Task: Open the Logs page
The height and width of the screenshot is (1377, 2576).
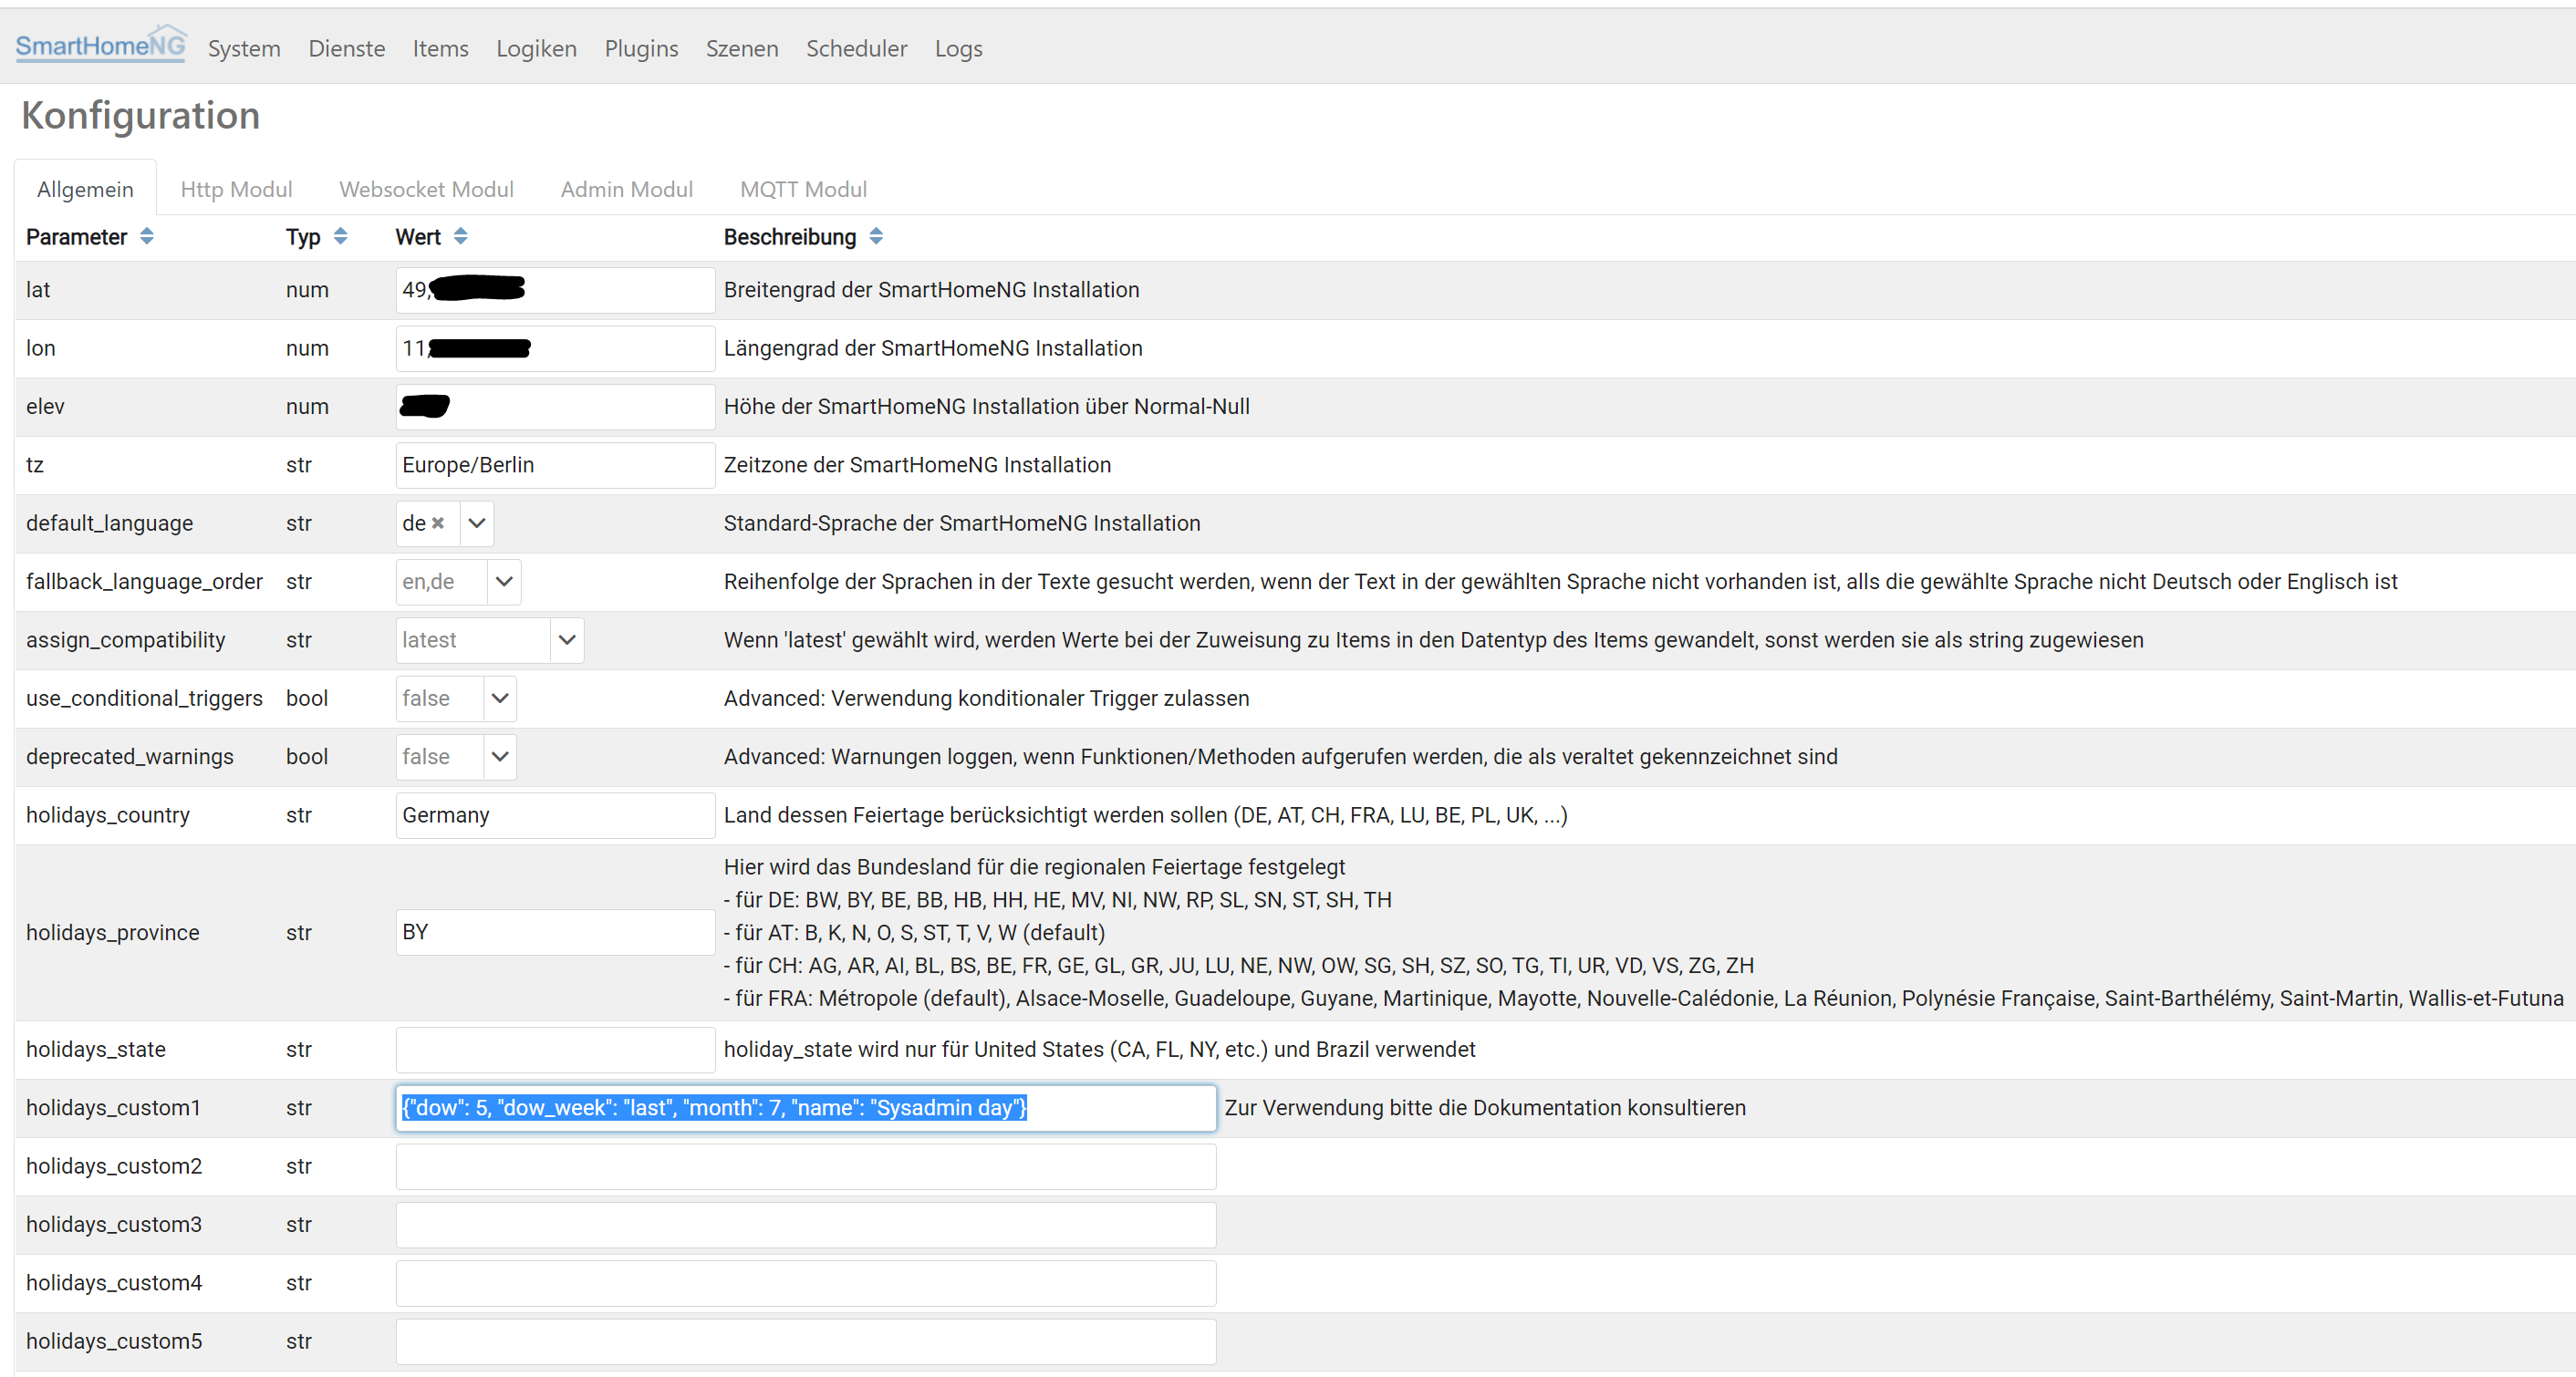Action: (x=958, y=48)
